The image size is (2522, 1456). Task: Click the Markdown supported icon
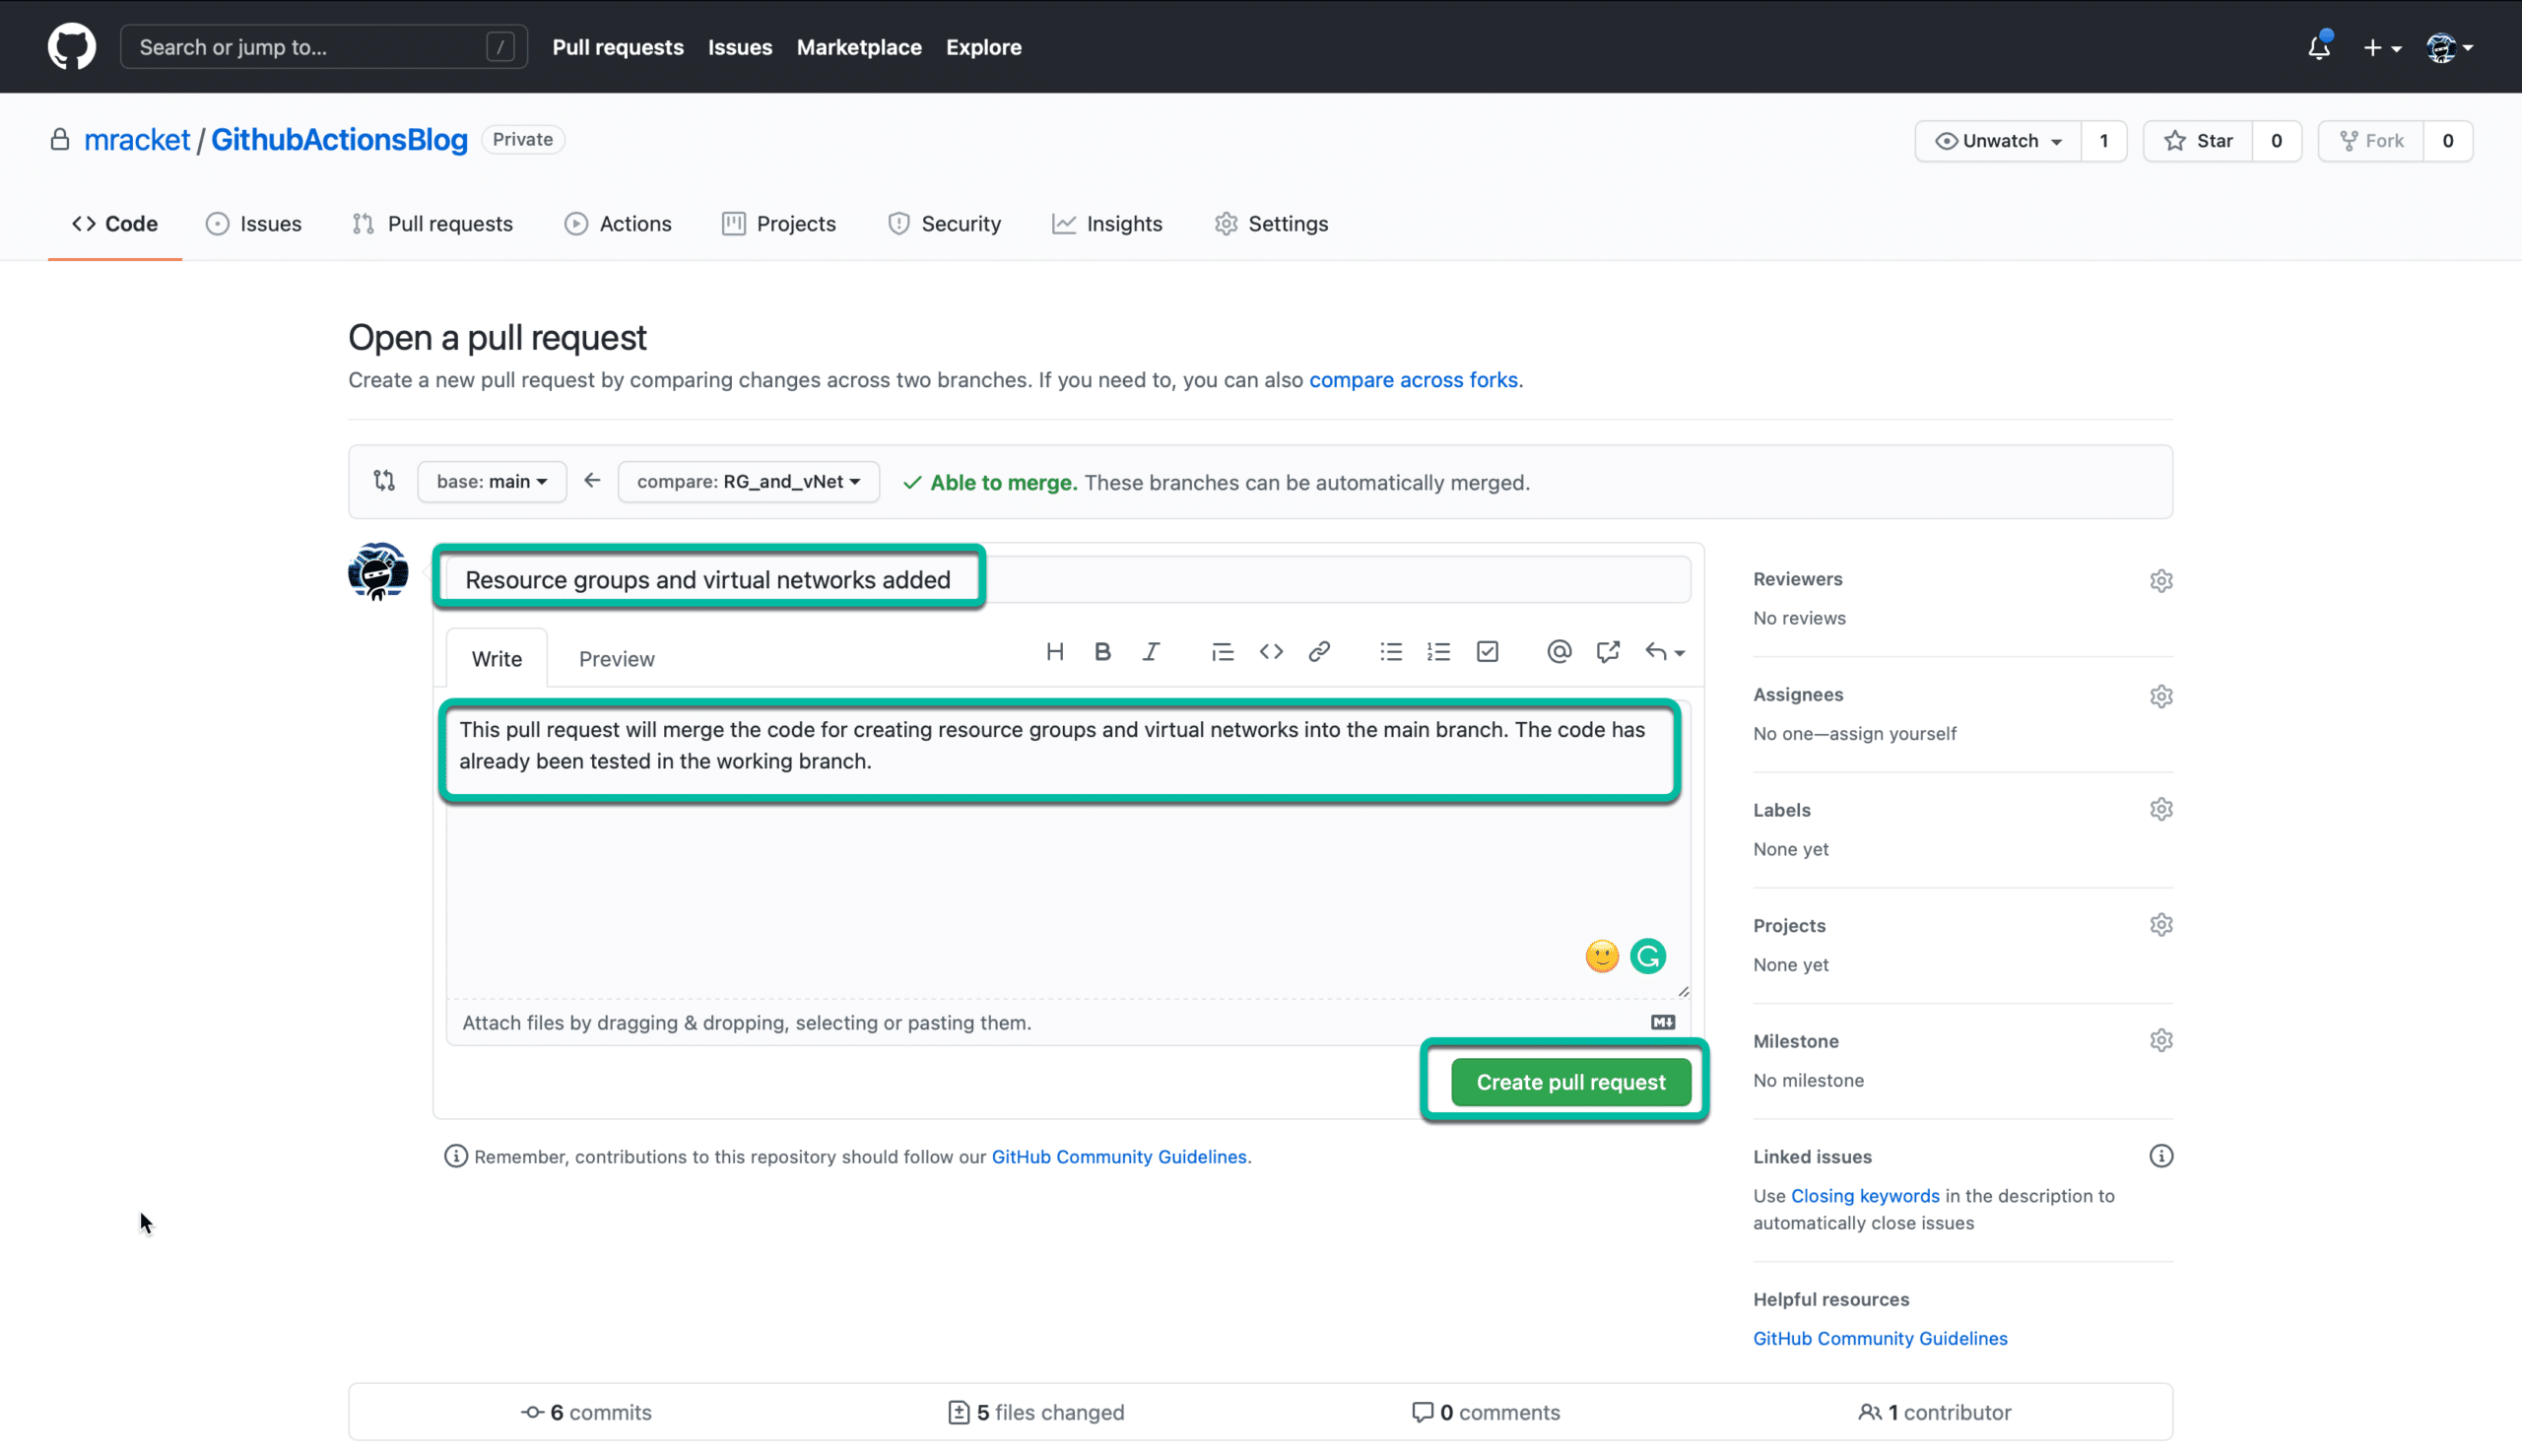tap(1662, 1022)
